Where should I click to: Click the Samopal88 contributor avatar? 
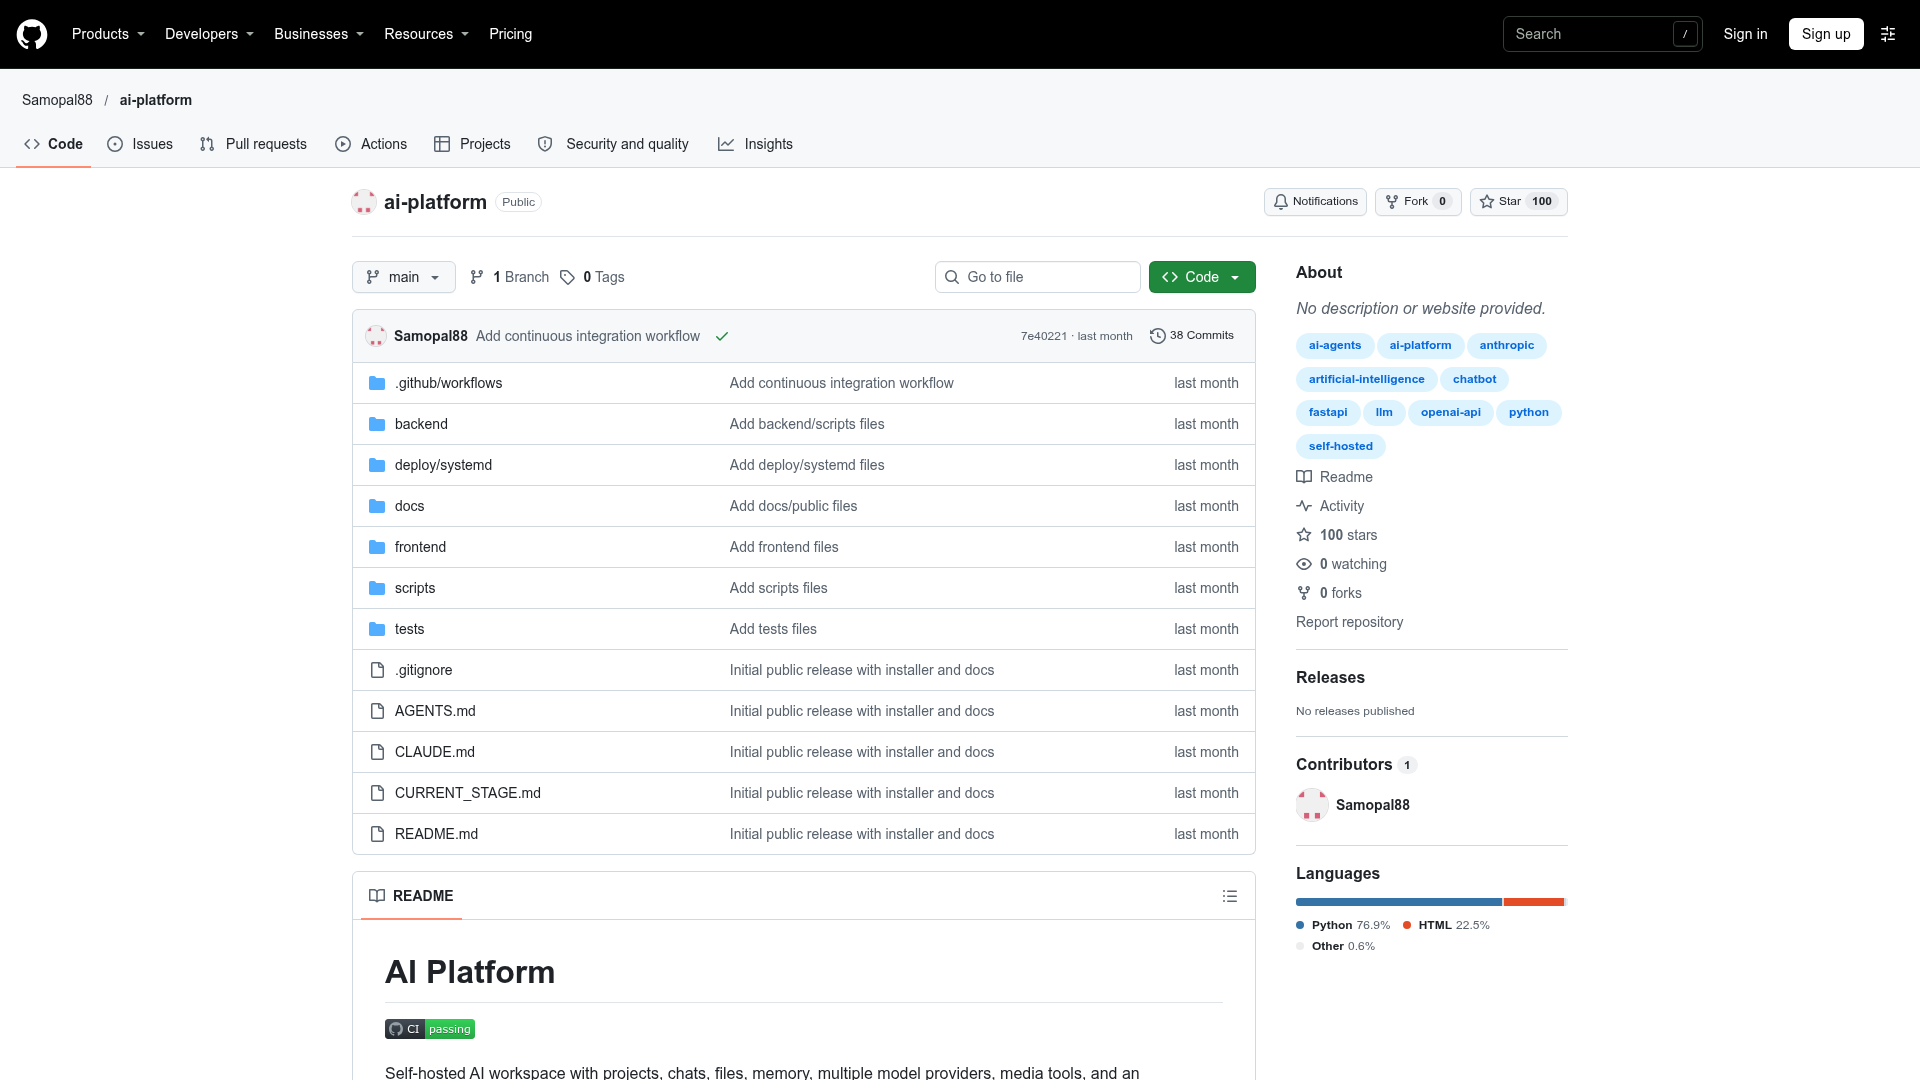[x=1312, y=805]
